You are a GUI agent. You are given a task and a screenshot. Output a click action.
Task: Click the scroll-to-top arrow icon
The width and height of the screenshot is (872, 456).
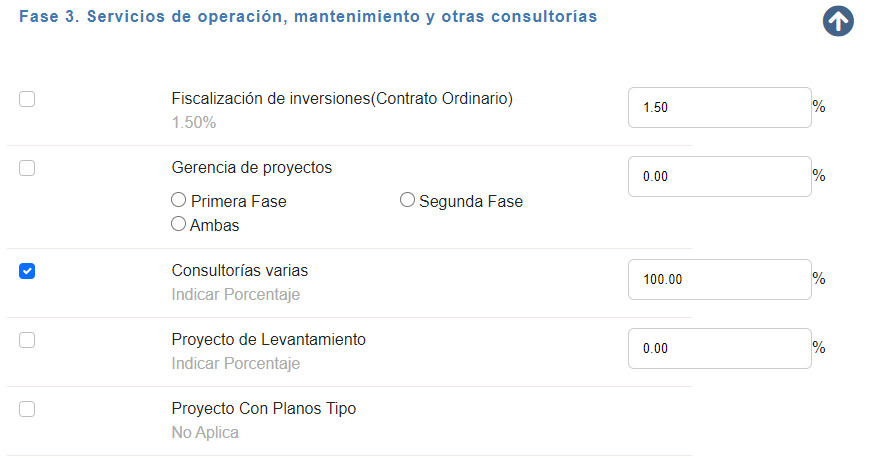pyautogui.click(x=838, y=21)
